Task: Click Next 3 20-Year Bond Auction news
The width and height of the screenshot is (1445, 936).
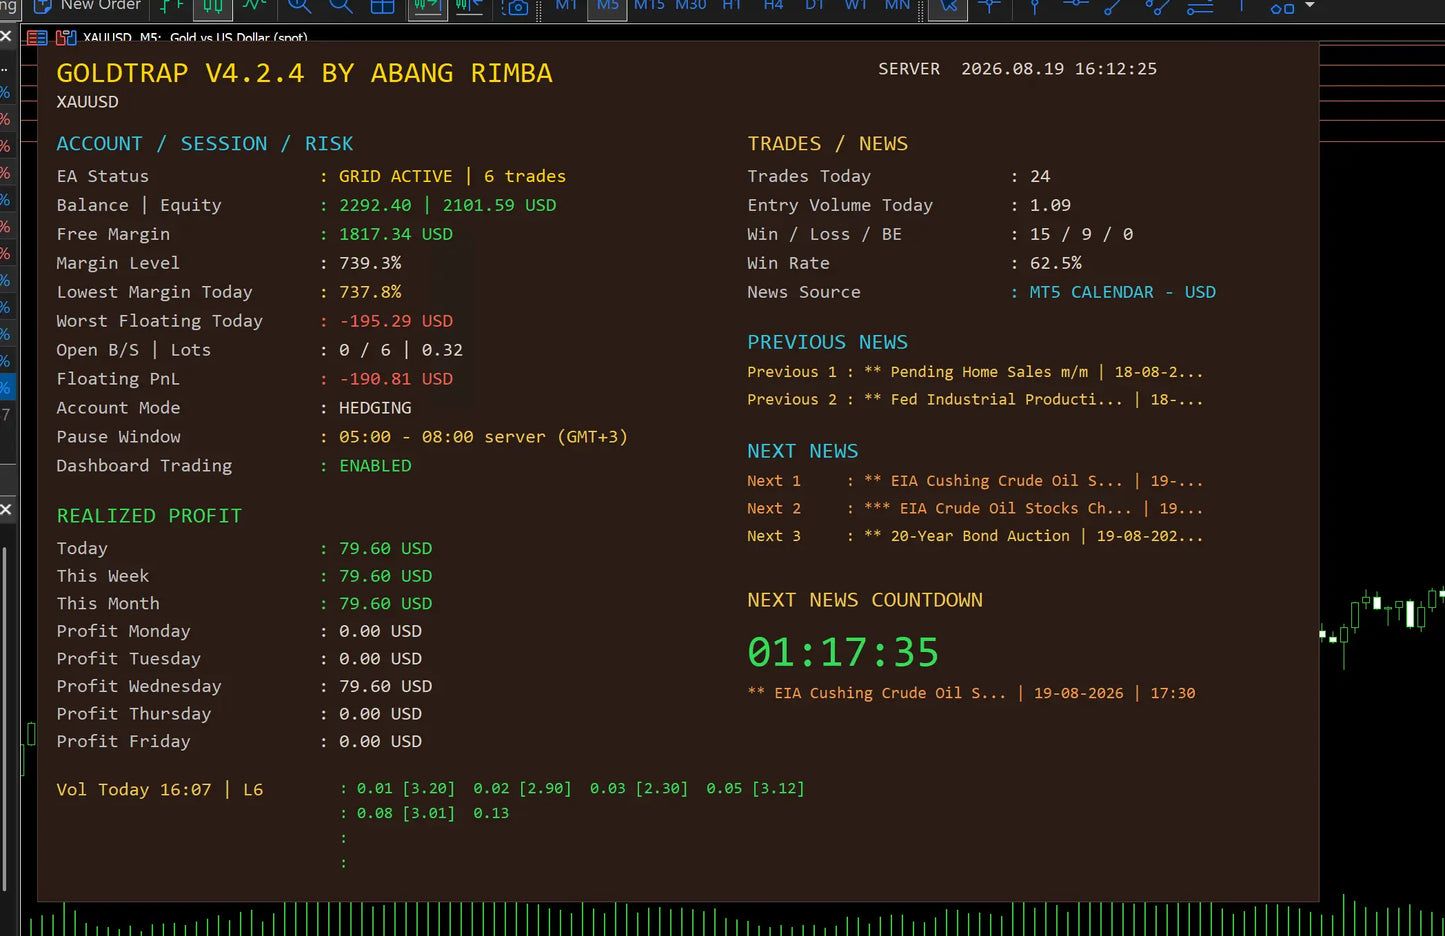Action: pos(975,536)
